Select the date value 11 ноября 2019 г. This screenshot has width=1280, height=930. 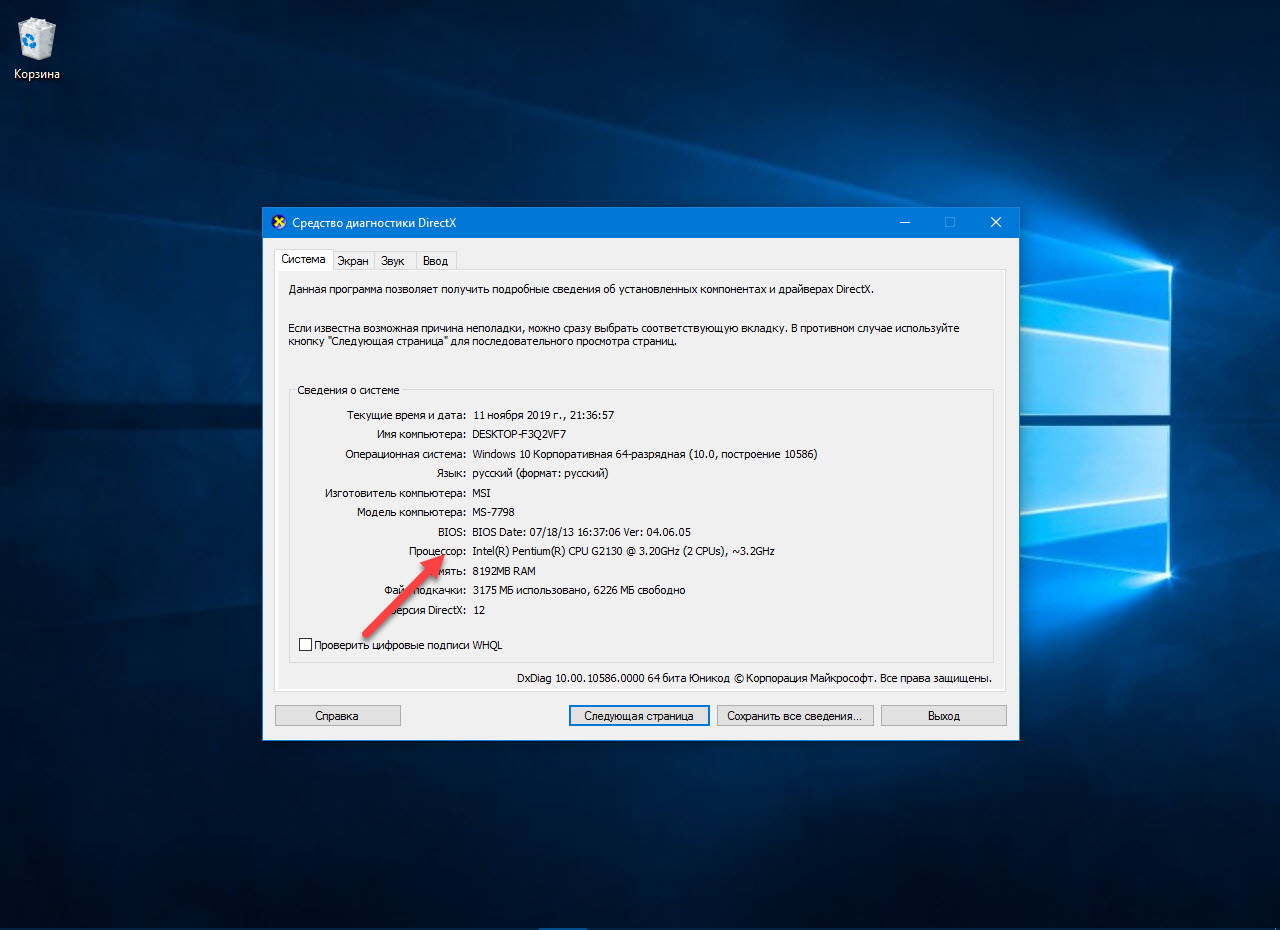pyautogui.click(x=543, y=415)
